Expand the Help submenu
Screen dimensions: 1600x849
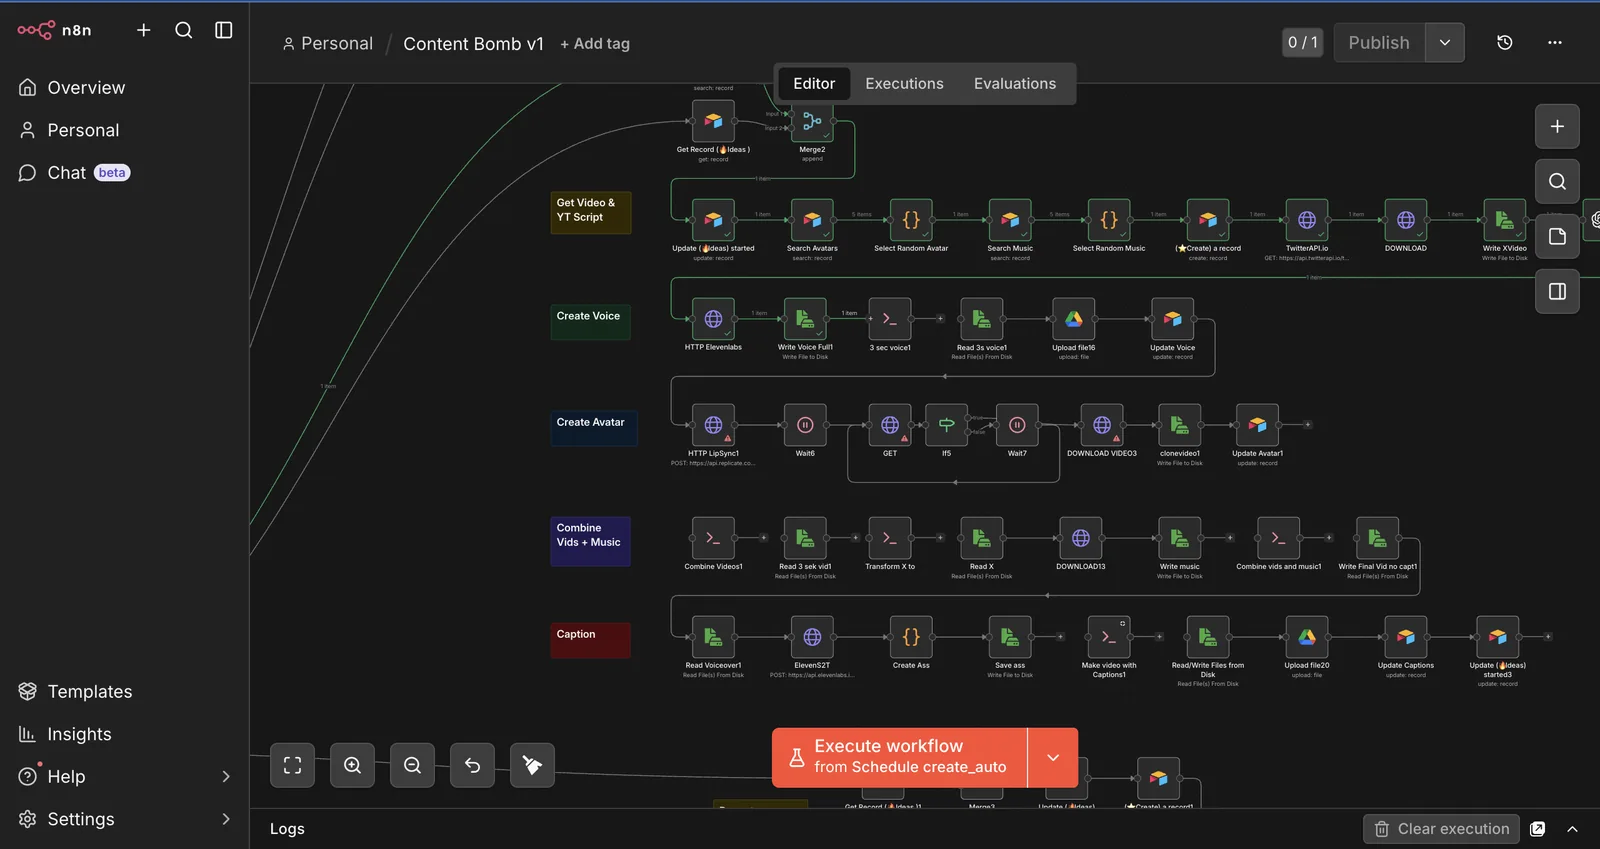point(226,777)
